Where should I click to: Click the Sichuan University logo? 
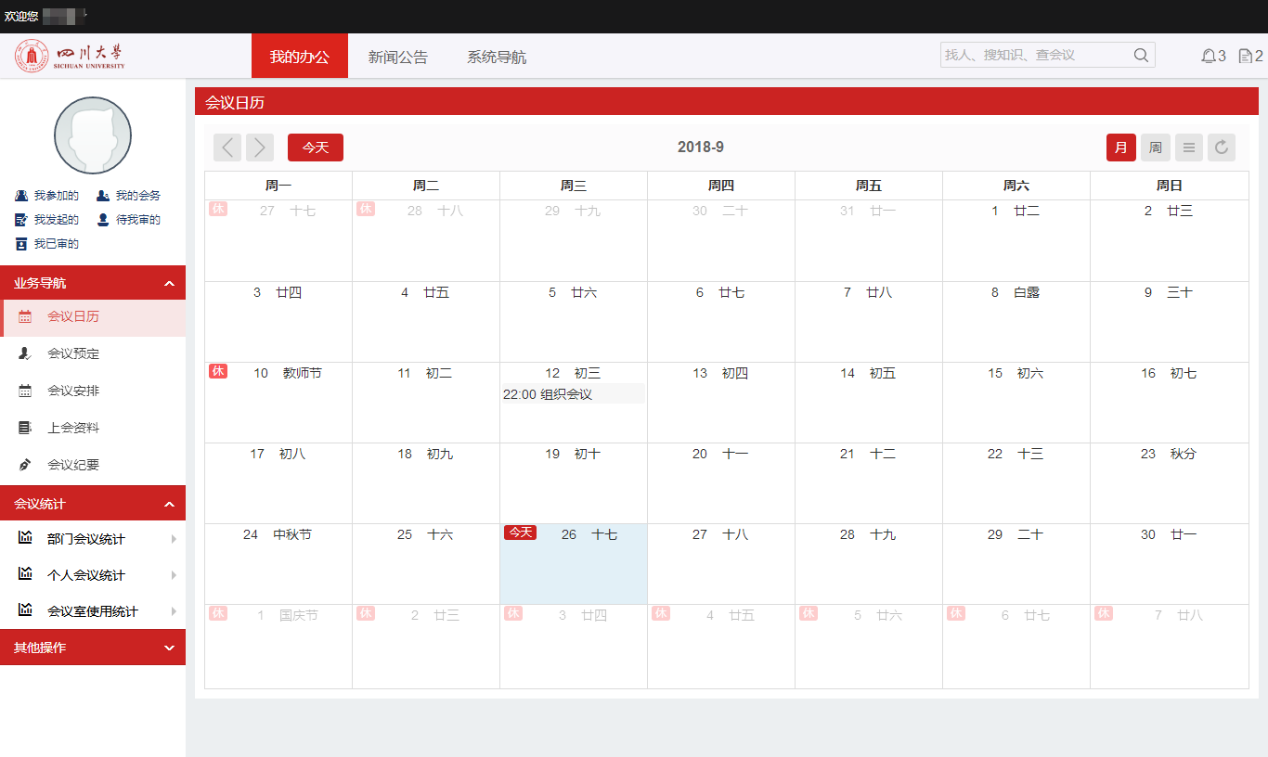[70, 55]
